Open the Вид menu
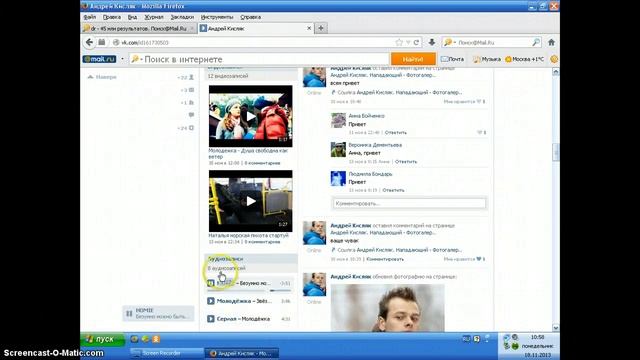 click(x=132, y=17)
